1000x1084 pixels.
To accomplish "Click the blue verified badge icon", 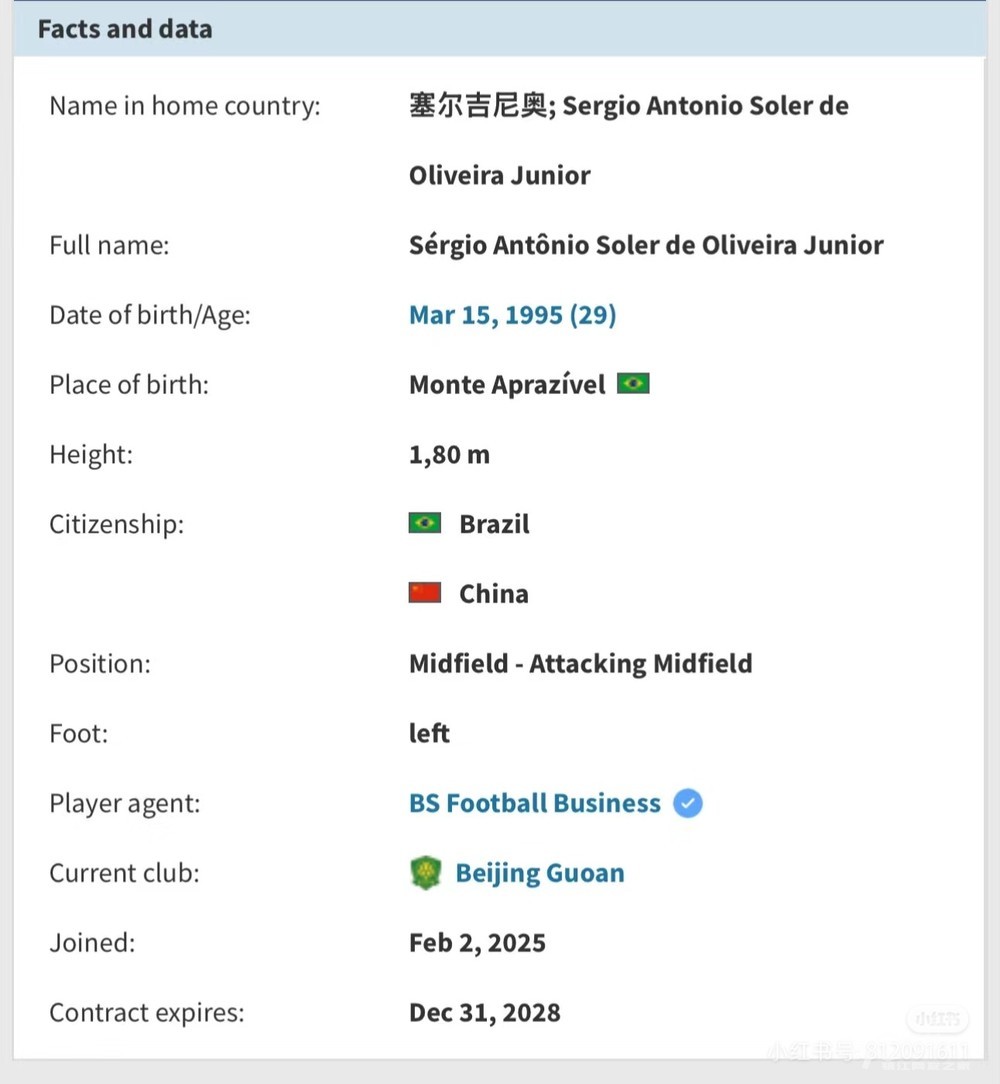I will (x=688, y=803).
